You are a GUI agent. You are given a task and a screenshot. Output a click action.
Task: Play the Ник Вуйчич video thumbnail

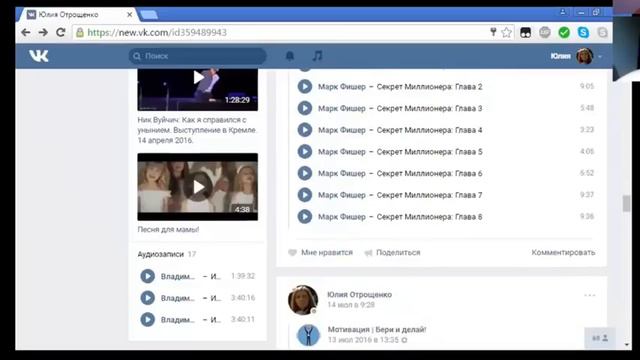click(198, 89)
